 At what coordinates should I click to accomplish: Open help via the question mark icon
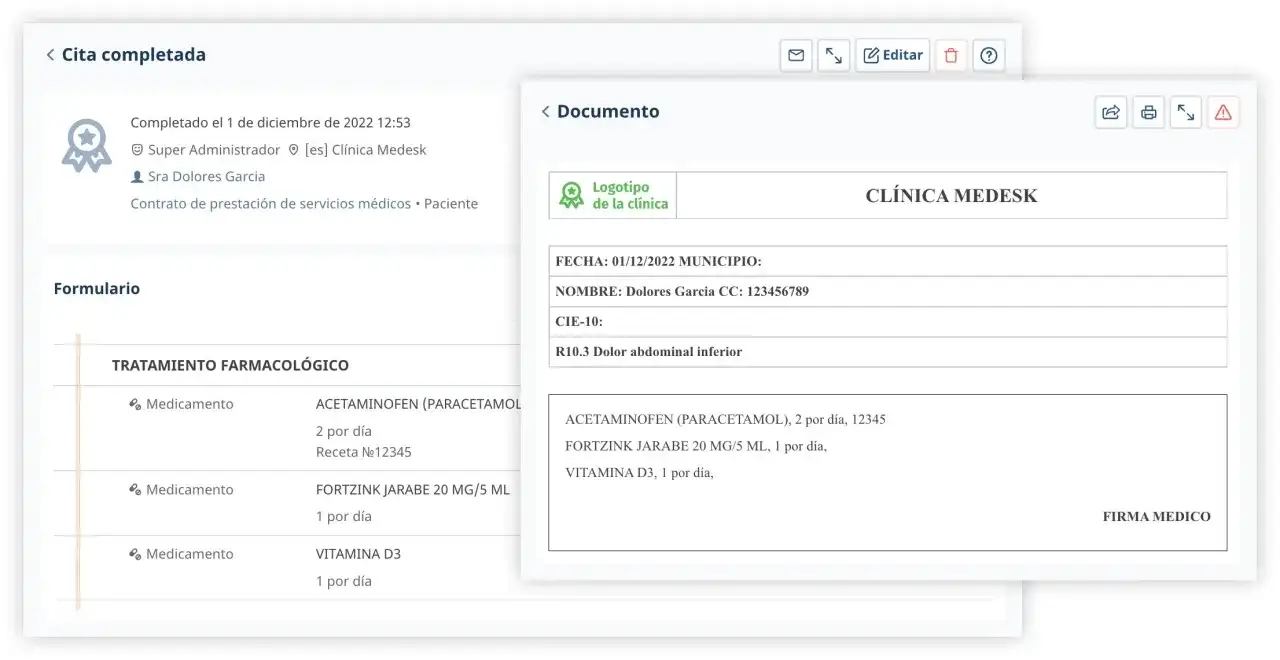tap(988, 55)
